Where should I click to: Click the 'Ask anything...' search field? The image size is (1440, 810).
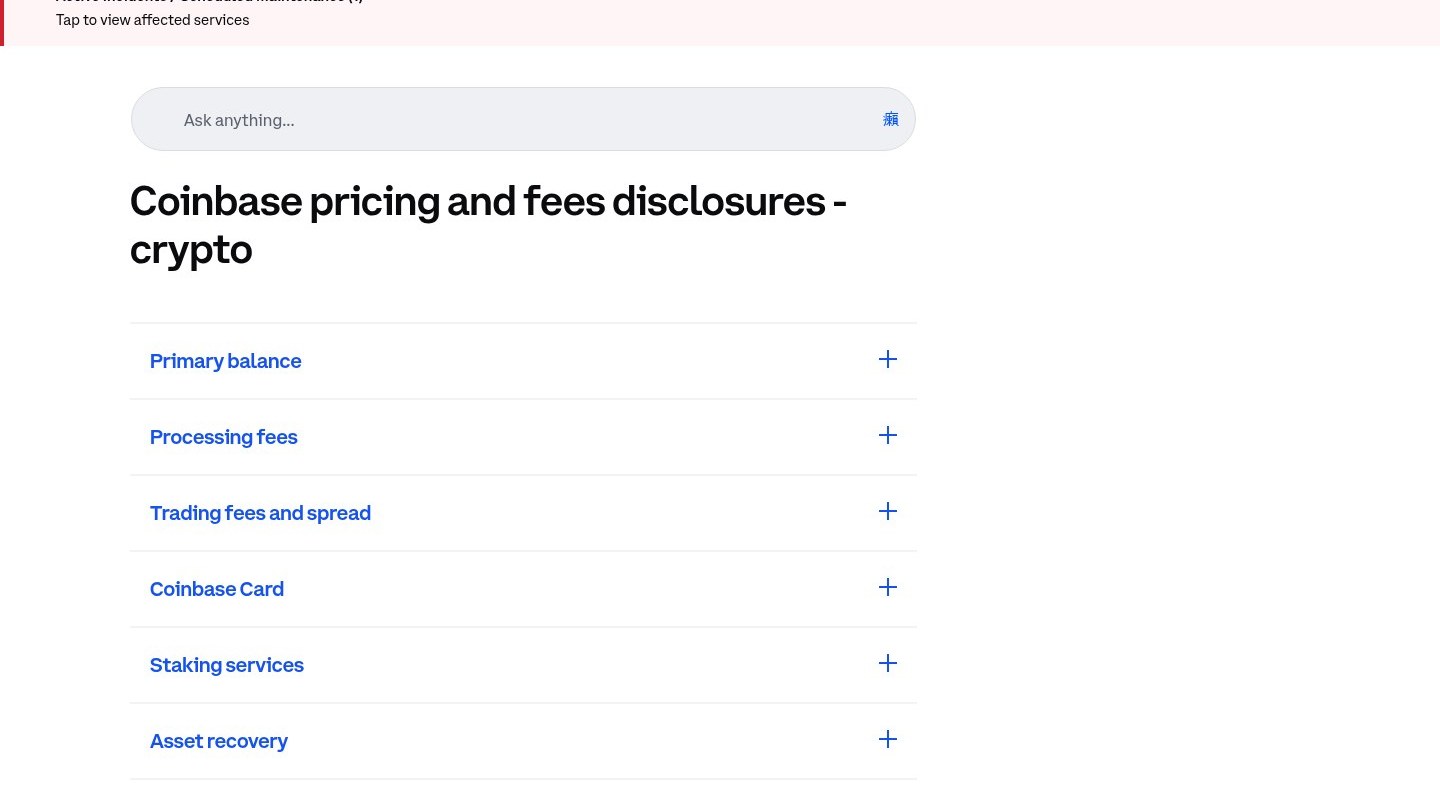tap(523, 119)
